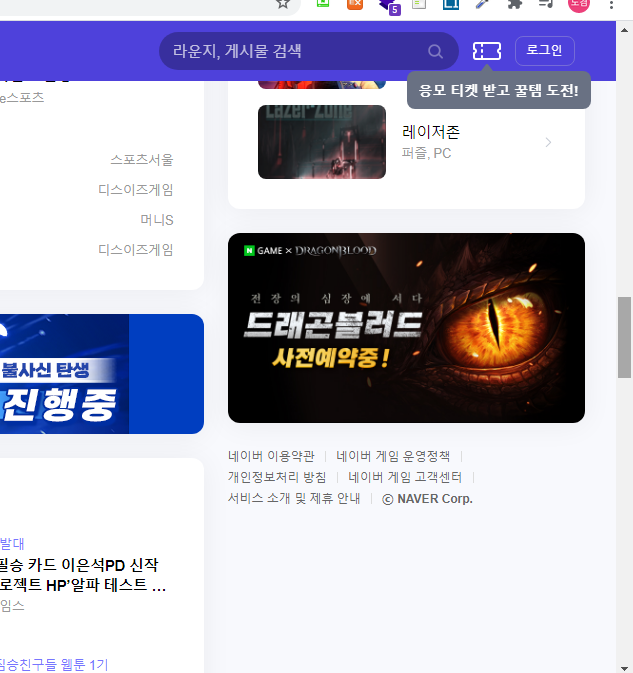Open the 레이저존 game thumbnail
This screenshot has height=673, width=633.
(x=322, y=142)
